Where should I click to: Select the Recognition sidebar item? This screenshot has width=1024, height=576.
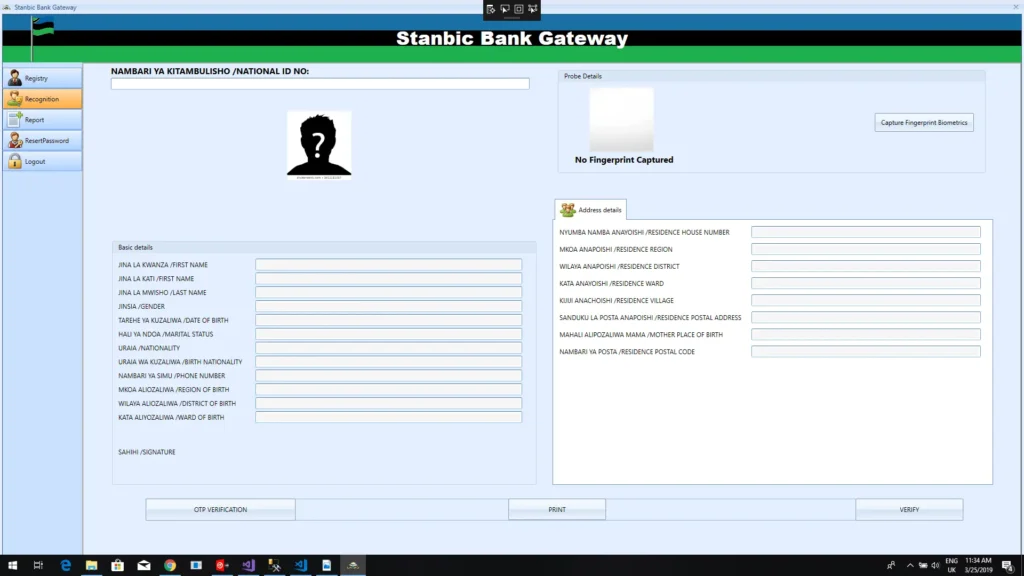(x=42, y=99)
